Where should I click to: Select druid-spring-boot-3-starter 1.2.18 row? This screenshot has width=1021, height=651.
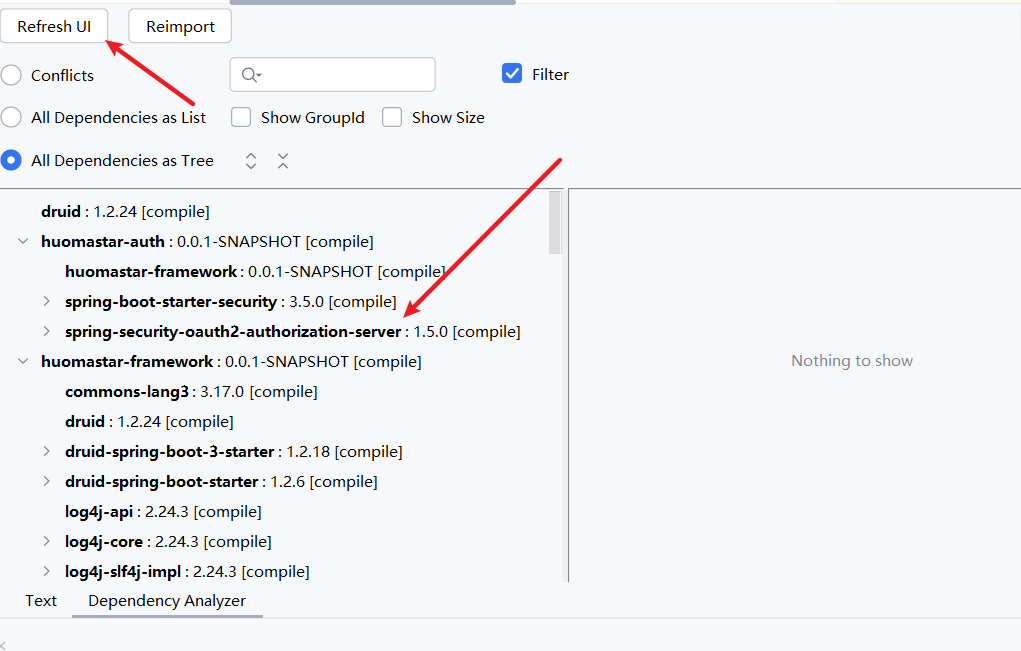[x=234, y=451]
